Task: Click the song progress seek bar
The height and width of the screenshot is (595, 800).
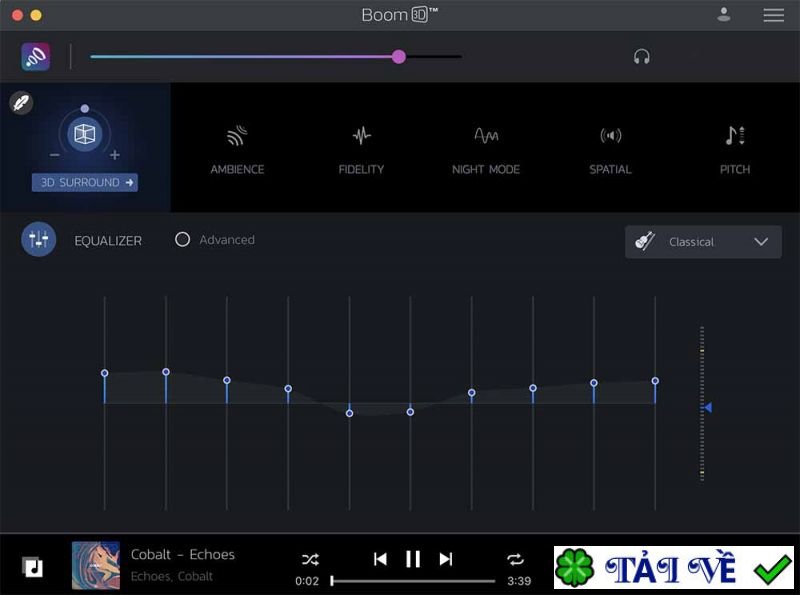Action: pos(413,581)
